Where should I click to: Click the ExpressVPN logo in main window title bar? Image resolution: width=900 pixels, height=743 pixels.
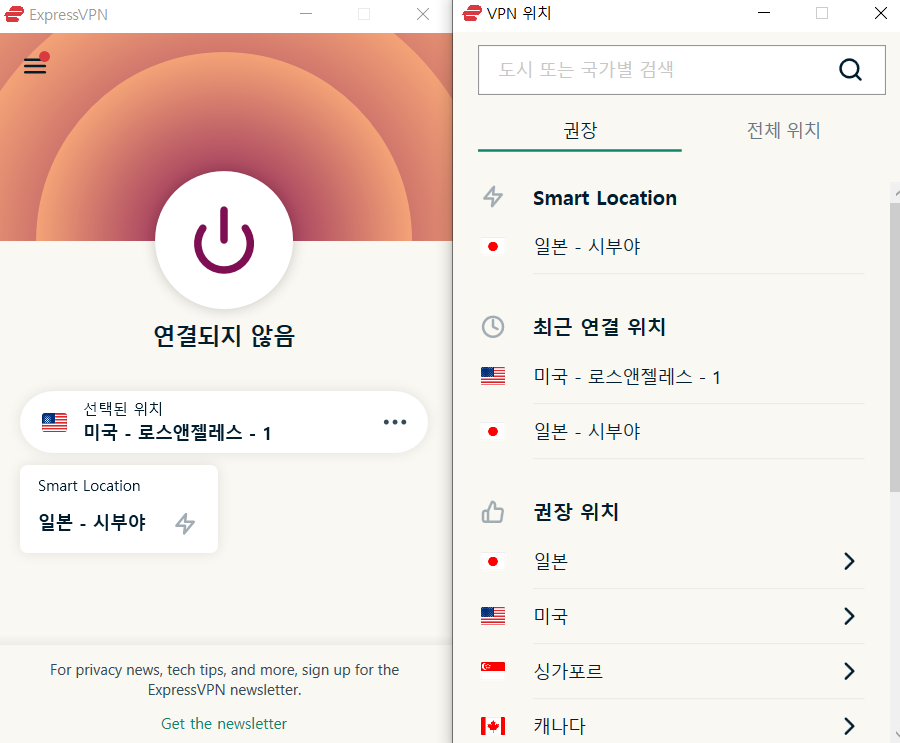click(x=14, y=14)
